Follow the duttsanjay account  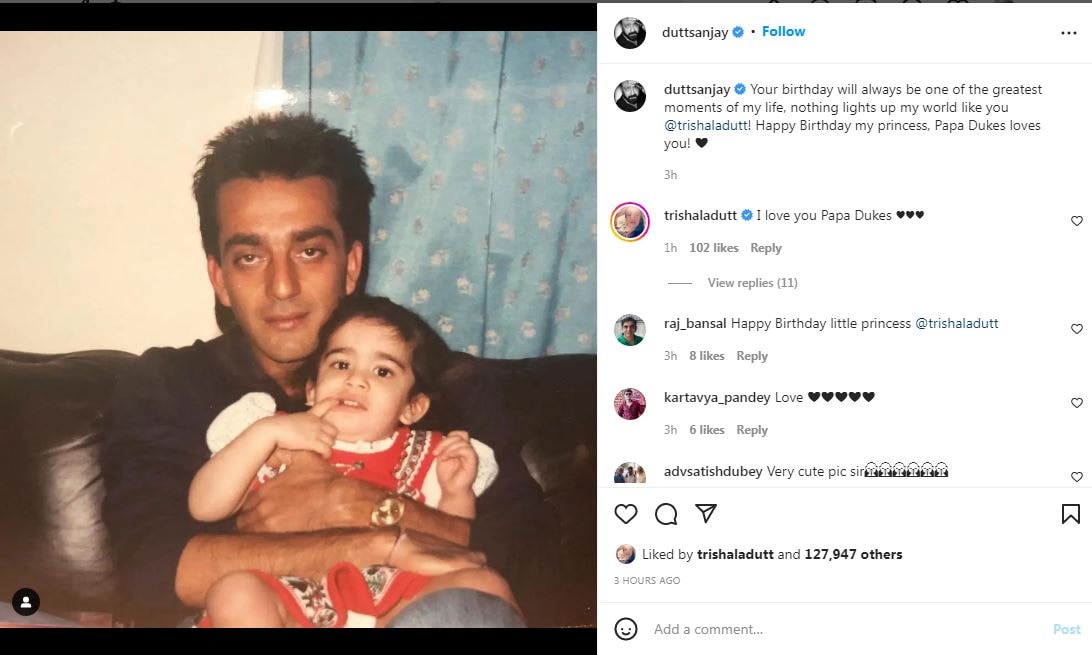tap(783, 31)
